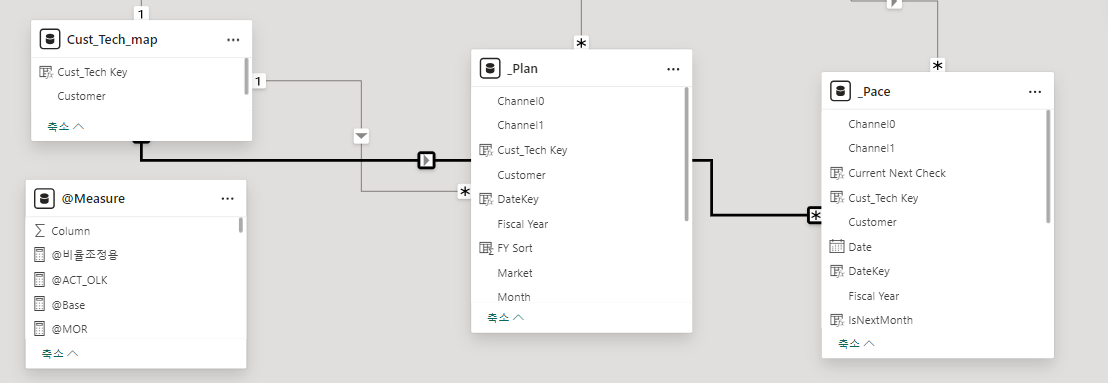Collapse the Cust_Tech_map table with 축소
This screenshot has width=1108, height=383.
(x=66, y=126)
